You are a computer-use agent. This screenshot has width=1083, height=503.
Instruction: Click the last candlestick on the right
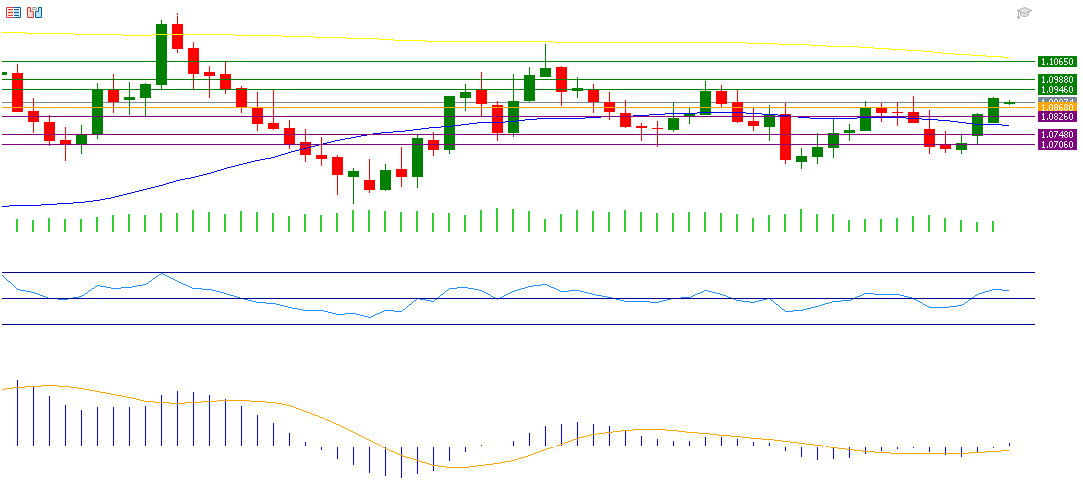pos(1010,102)
